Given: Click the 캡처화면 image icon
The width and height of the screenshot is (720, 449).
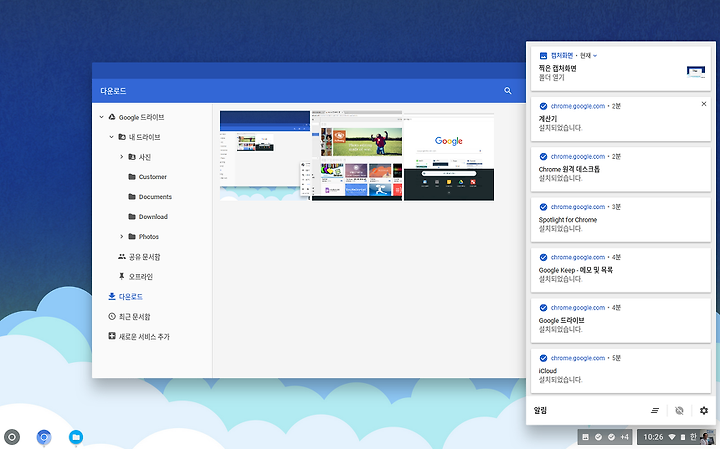Looking at the screenshot, I should [x=543, y=56].
